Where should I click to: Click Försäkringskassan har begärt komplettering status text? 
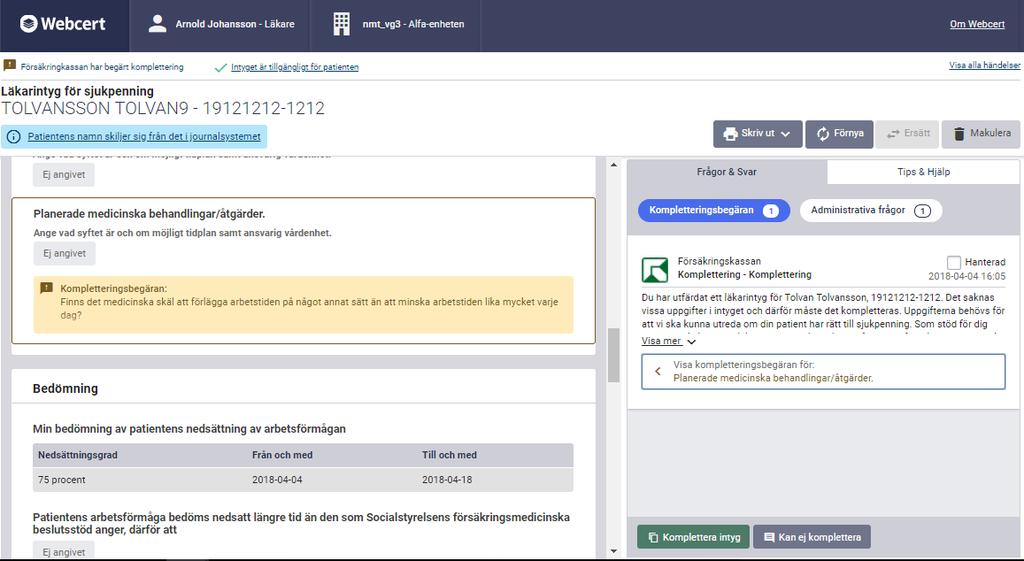pyautogui.click(x=102, y=67)
